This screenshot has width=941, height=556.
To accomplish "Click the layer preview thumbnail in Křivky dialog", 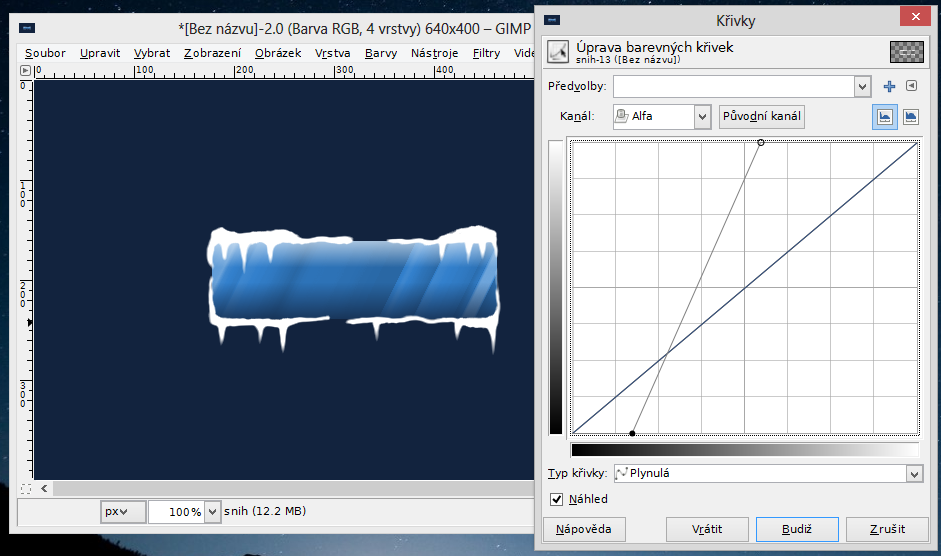I will tap(906, 52).
